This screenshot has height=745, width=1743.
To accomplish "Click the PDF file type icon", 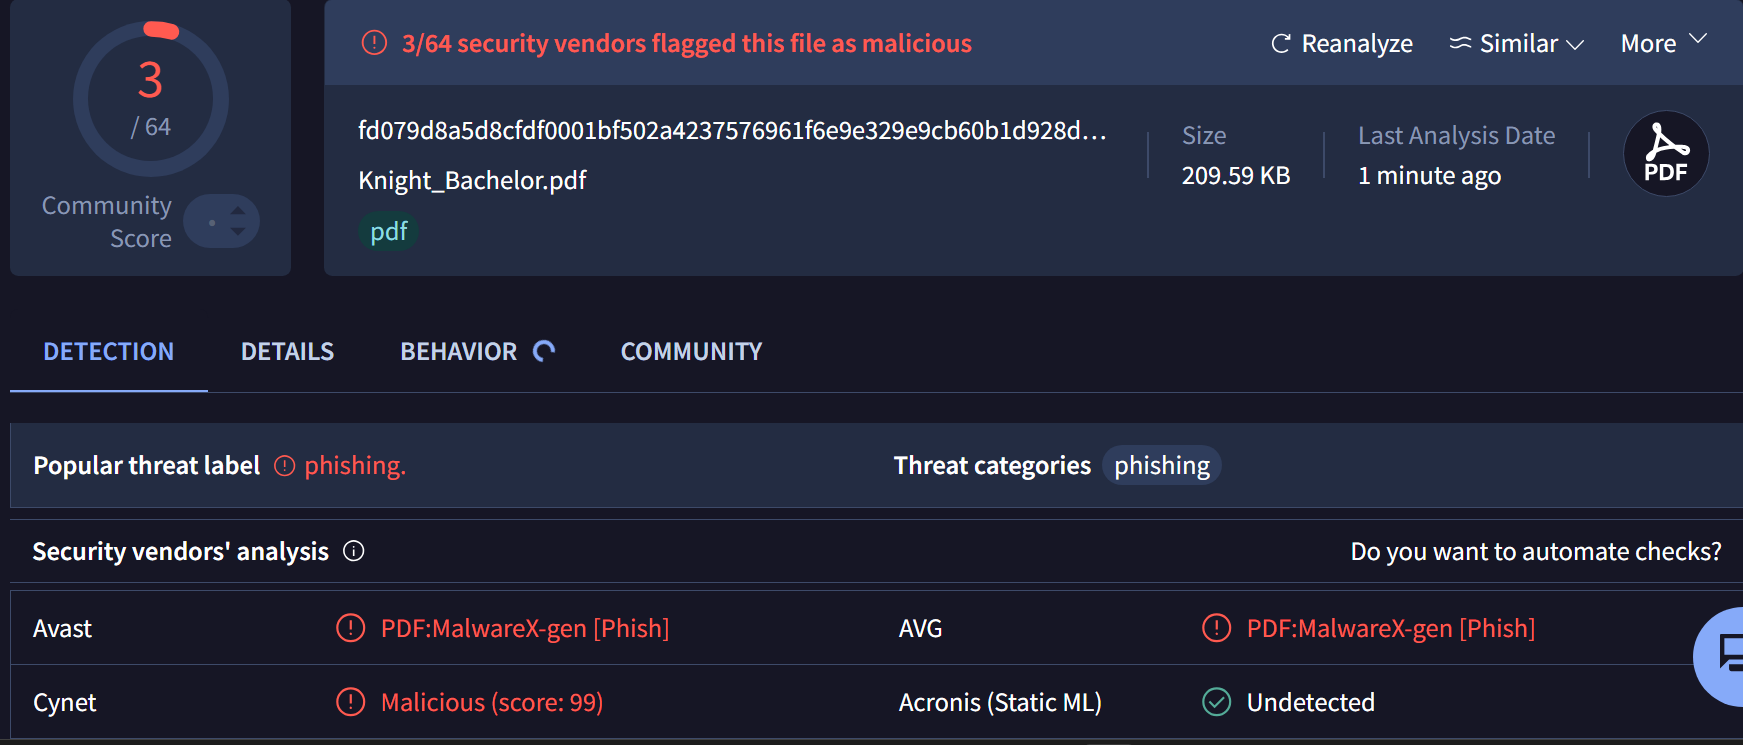I will click(x=1665, y=154).
